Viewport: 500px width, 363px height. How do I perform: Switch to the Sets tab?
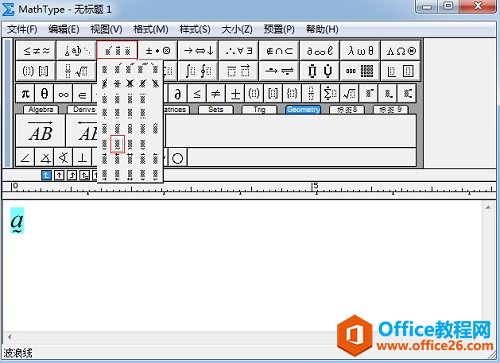[216, 109]
